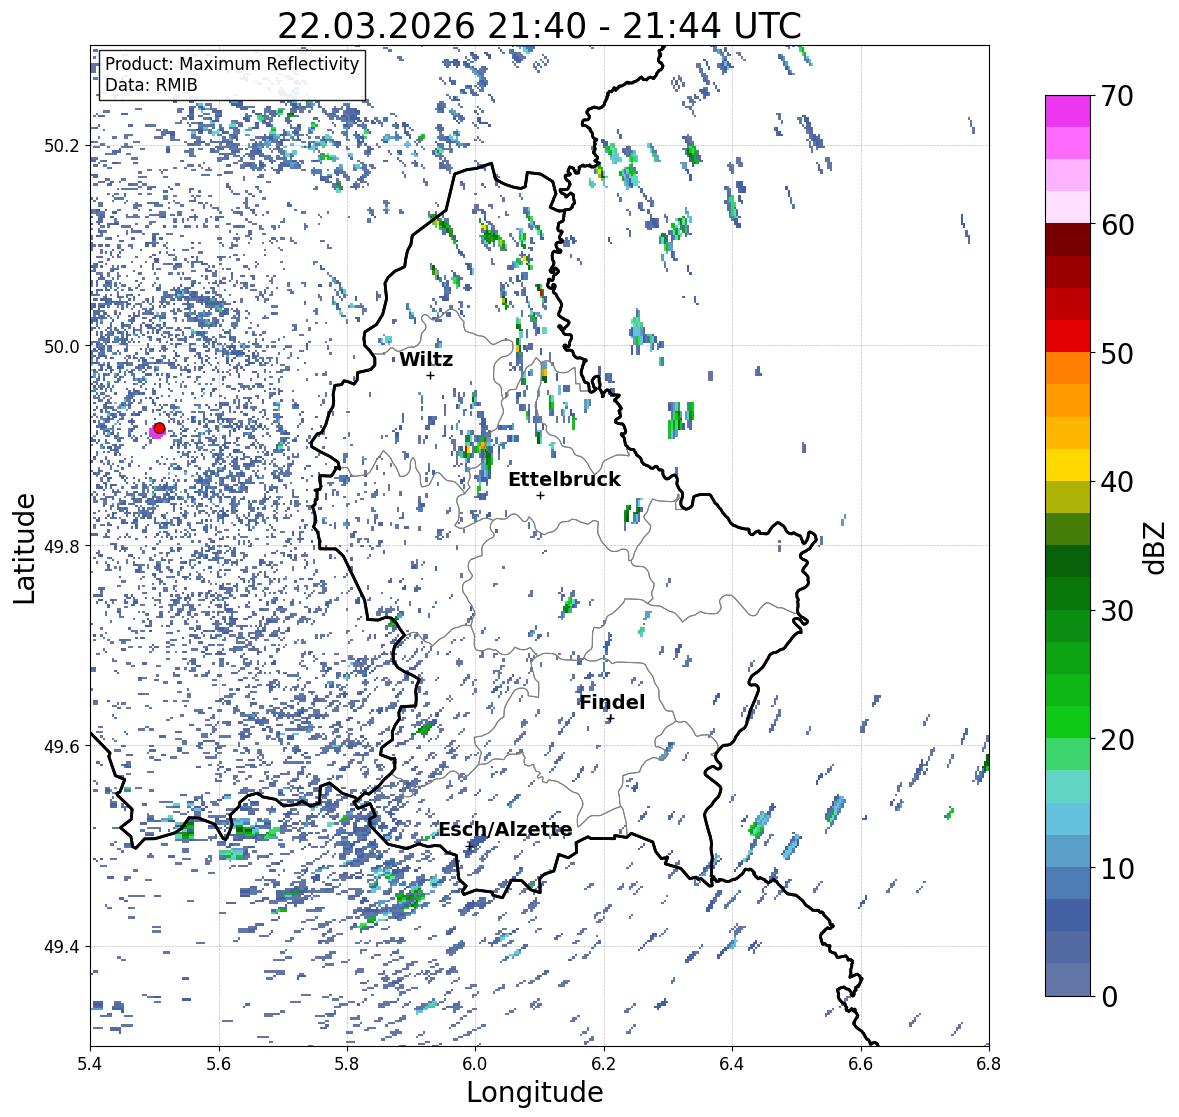Click the dark red color band near 60 dBZ
This screenshot has width=1179, height=1117.
(x=1068, y=240)
